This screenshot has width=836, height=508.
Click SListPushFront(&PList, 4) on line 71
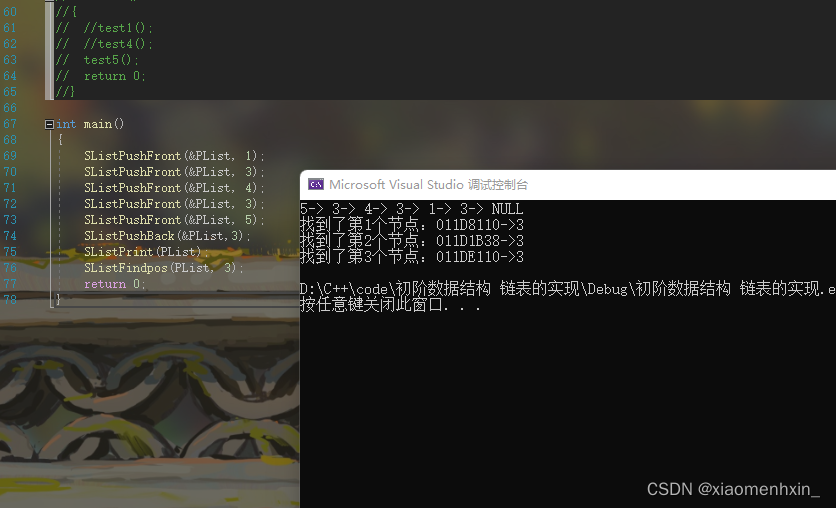(174, 188)
